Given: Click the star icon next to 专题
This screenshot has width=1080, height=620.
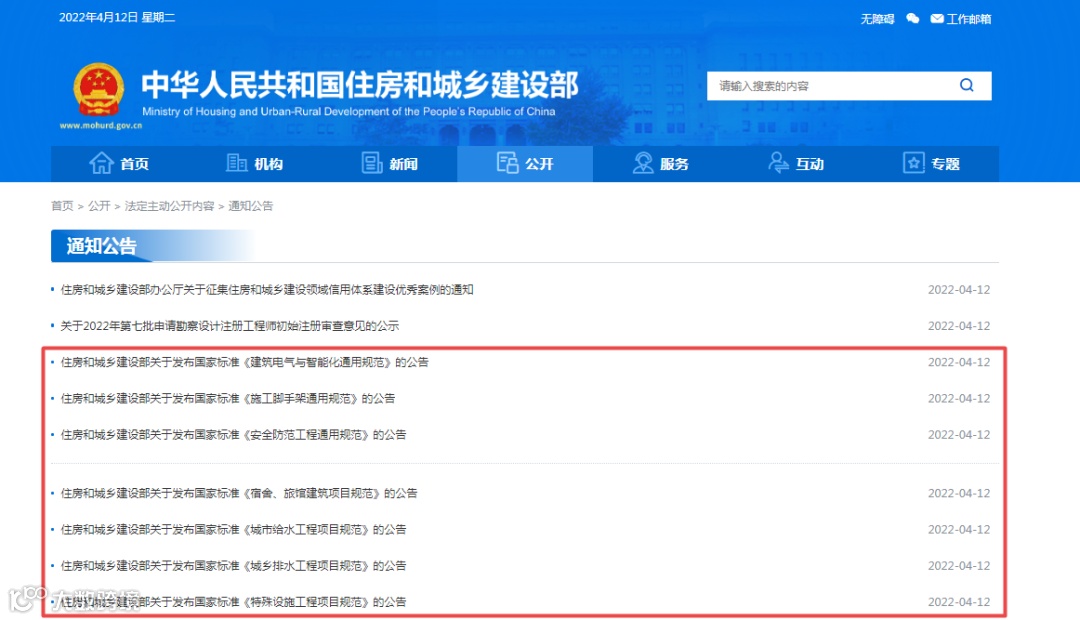Looking at the screenshot, I should point(913,163).
